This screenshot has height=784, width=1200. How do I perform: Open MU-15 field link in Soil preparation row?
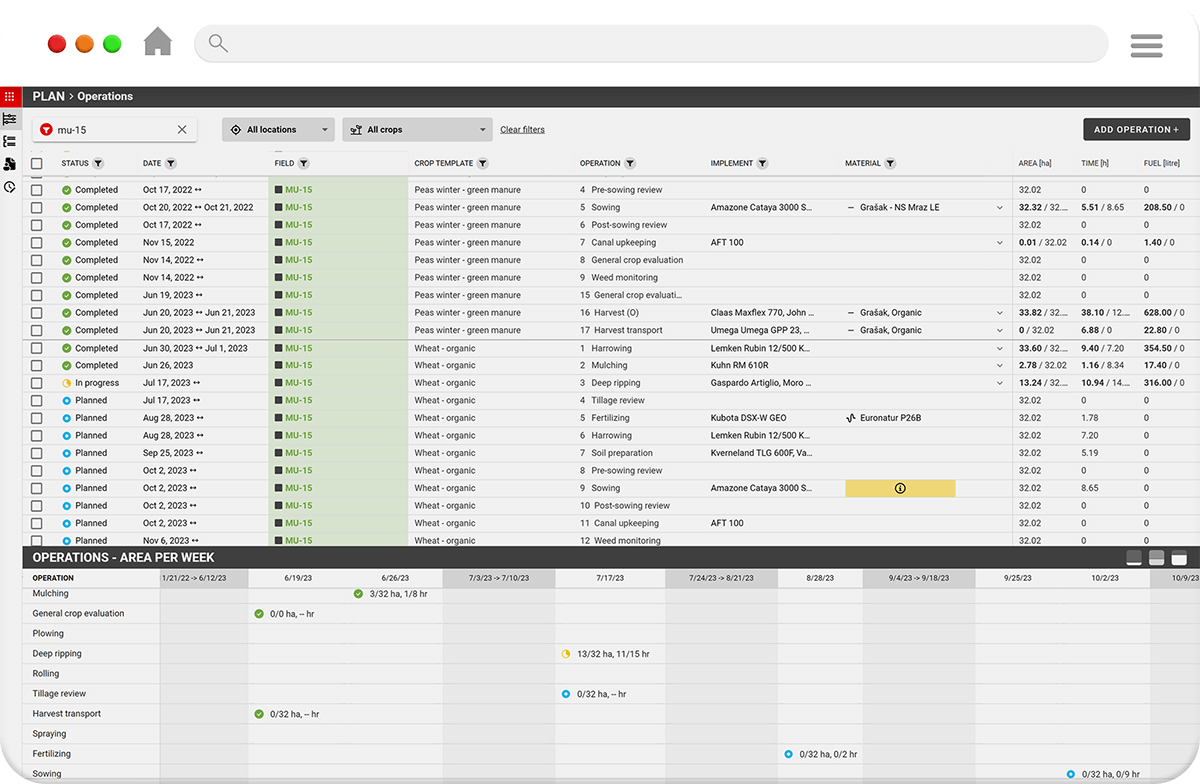(x=298, y=453)
